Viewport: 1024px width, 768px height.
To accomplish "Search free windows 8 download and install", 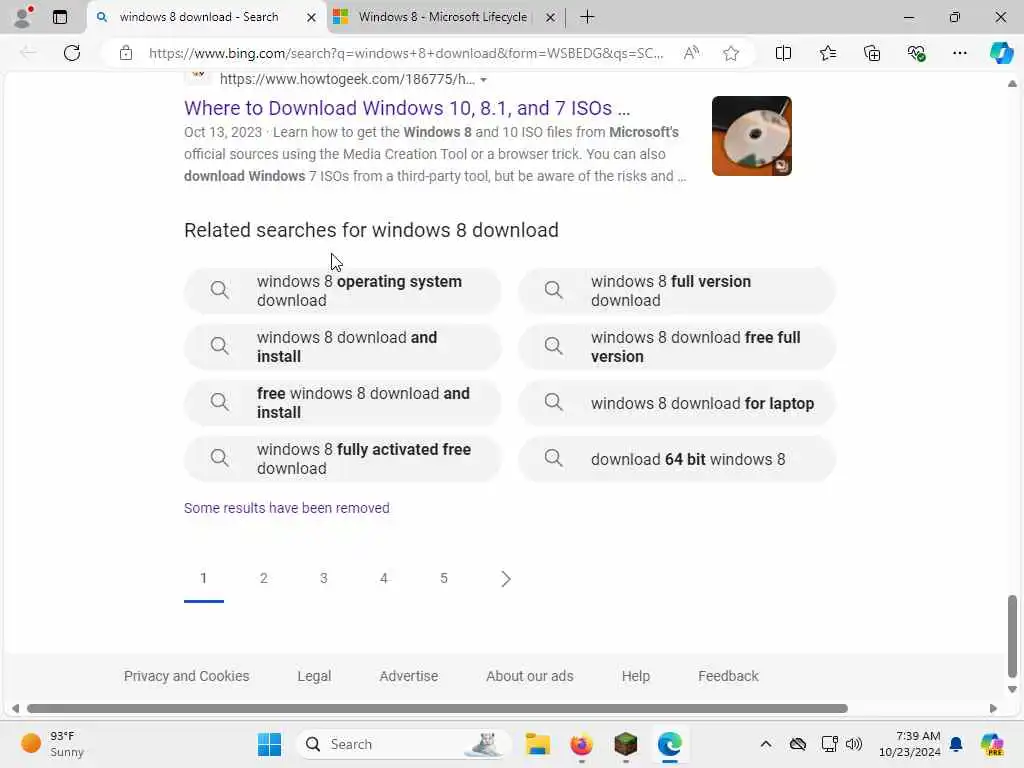I will pyautogui.click(x=343, y=403).
